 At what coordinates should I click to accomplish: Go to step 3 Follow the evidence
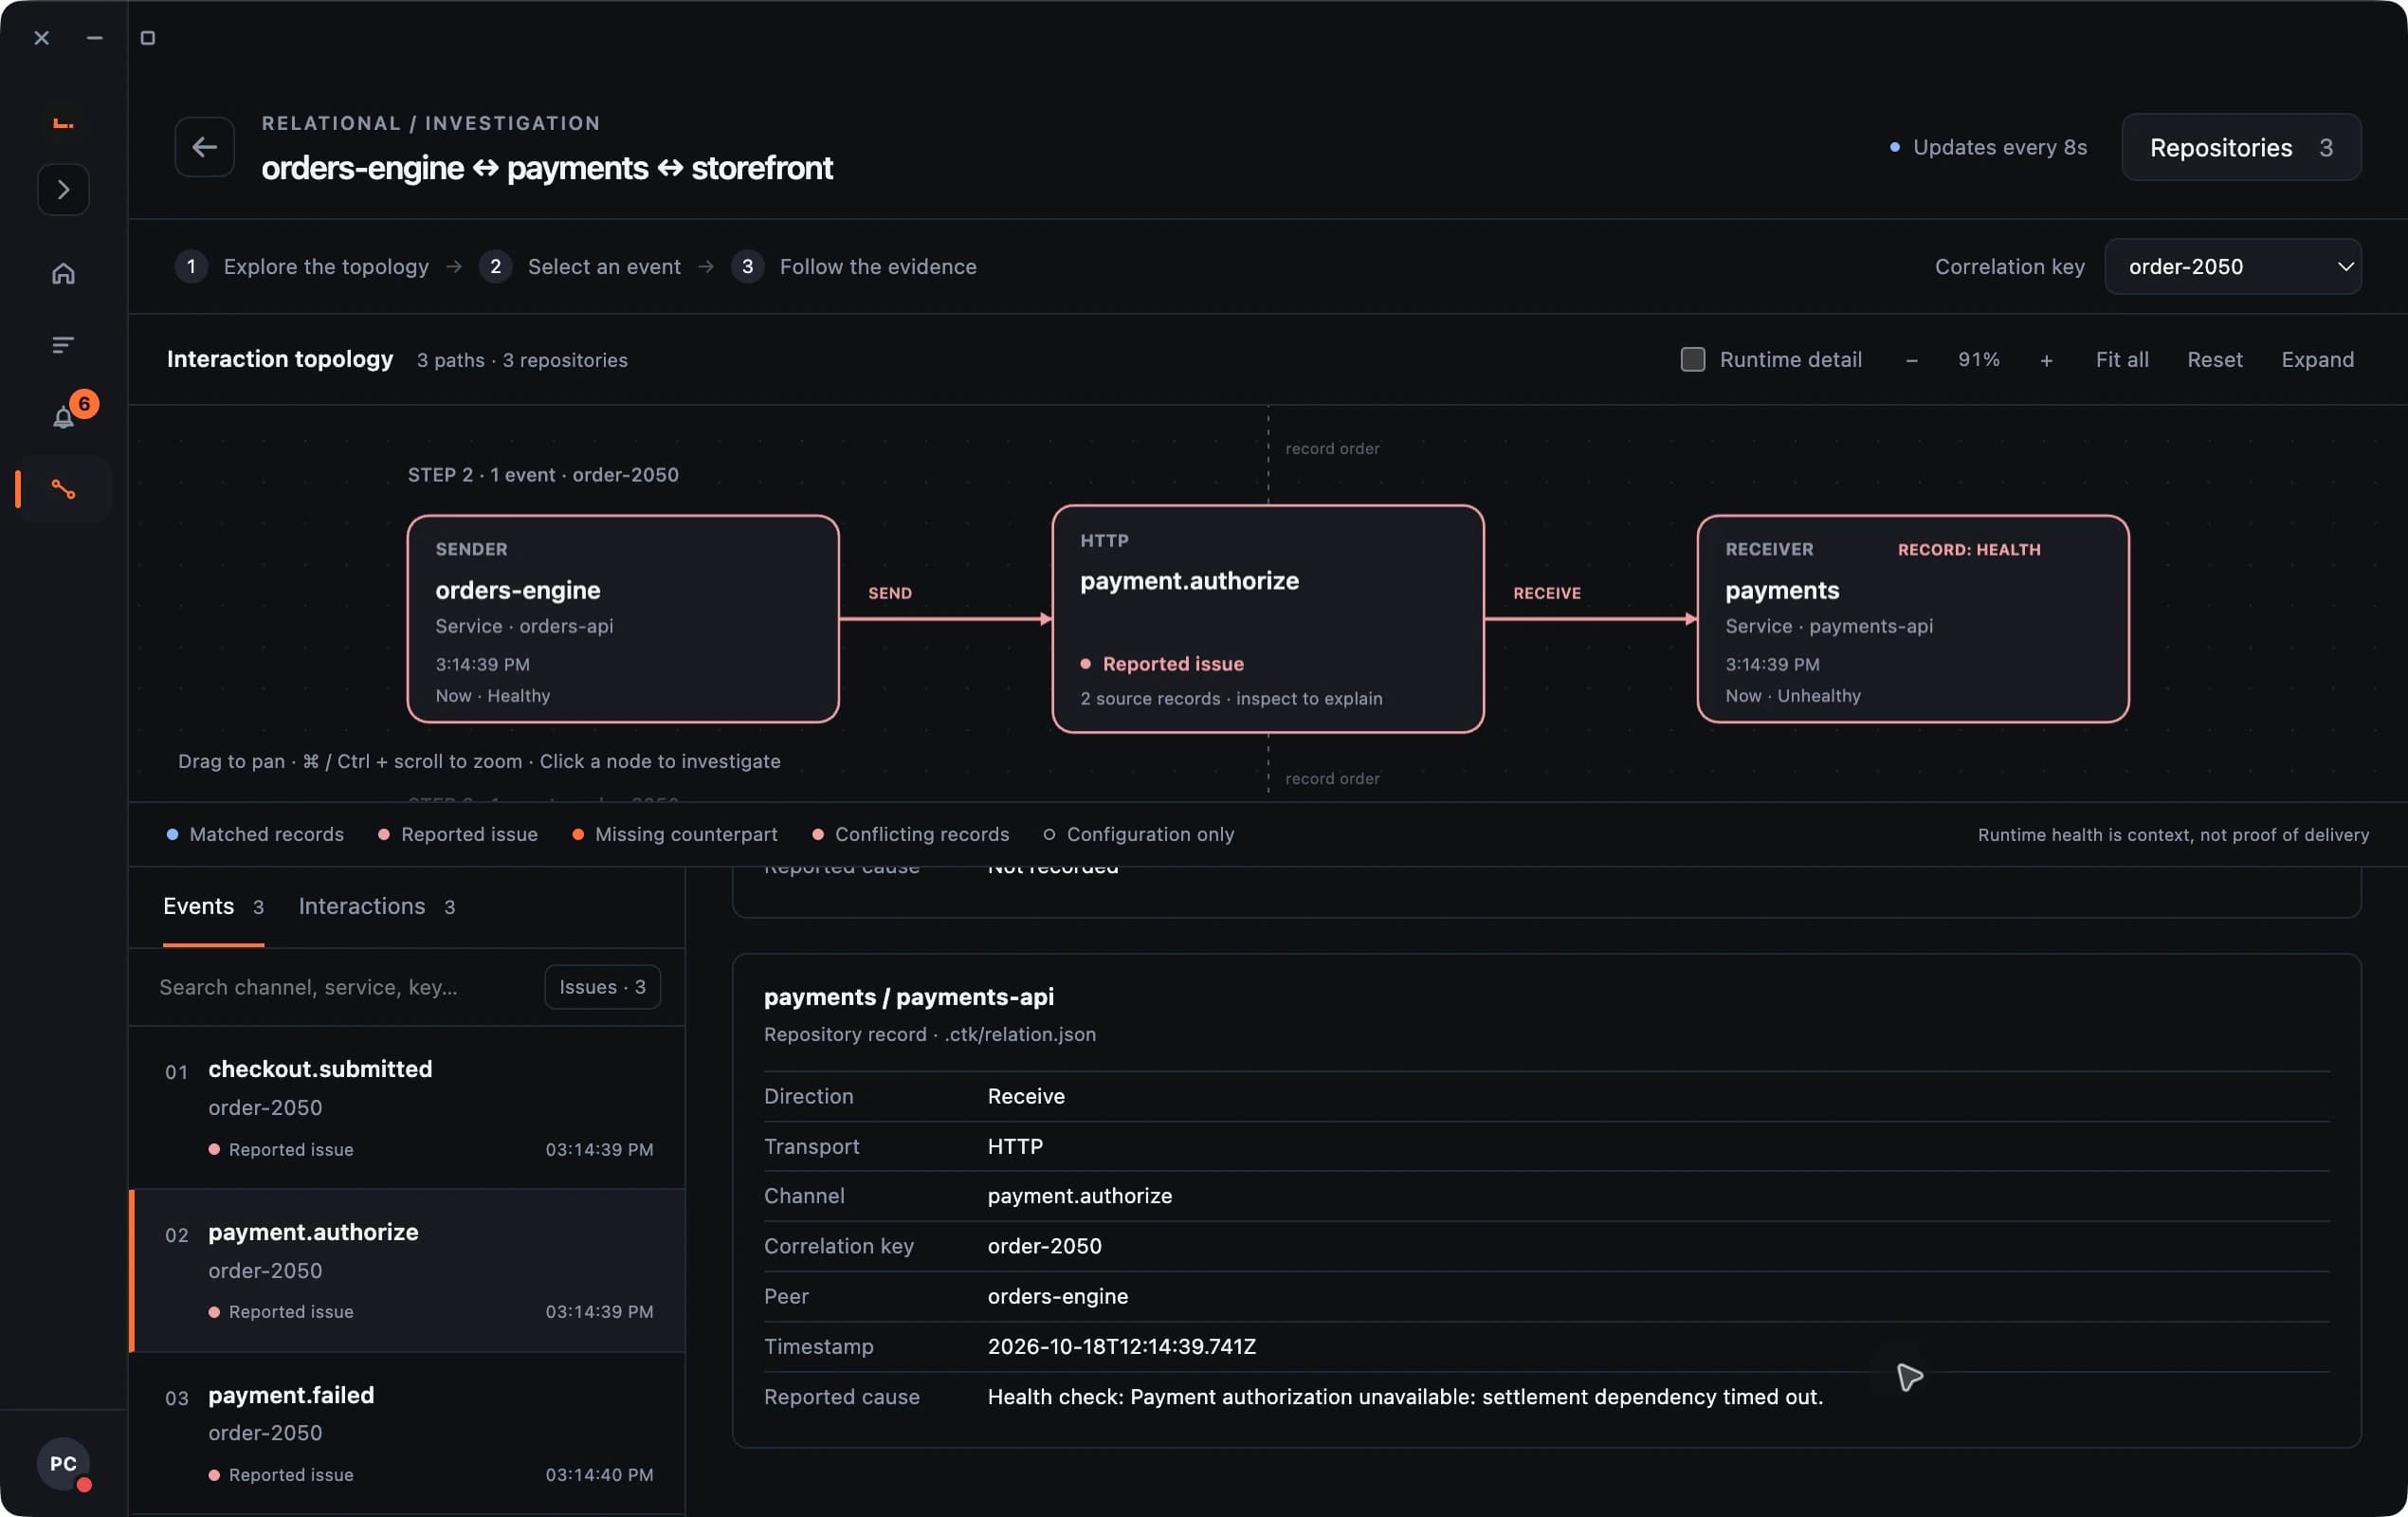tap(854, 266)
